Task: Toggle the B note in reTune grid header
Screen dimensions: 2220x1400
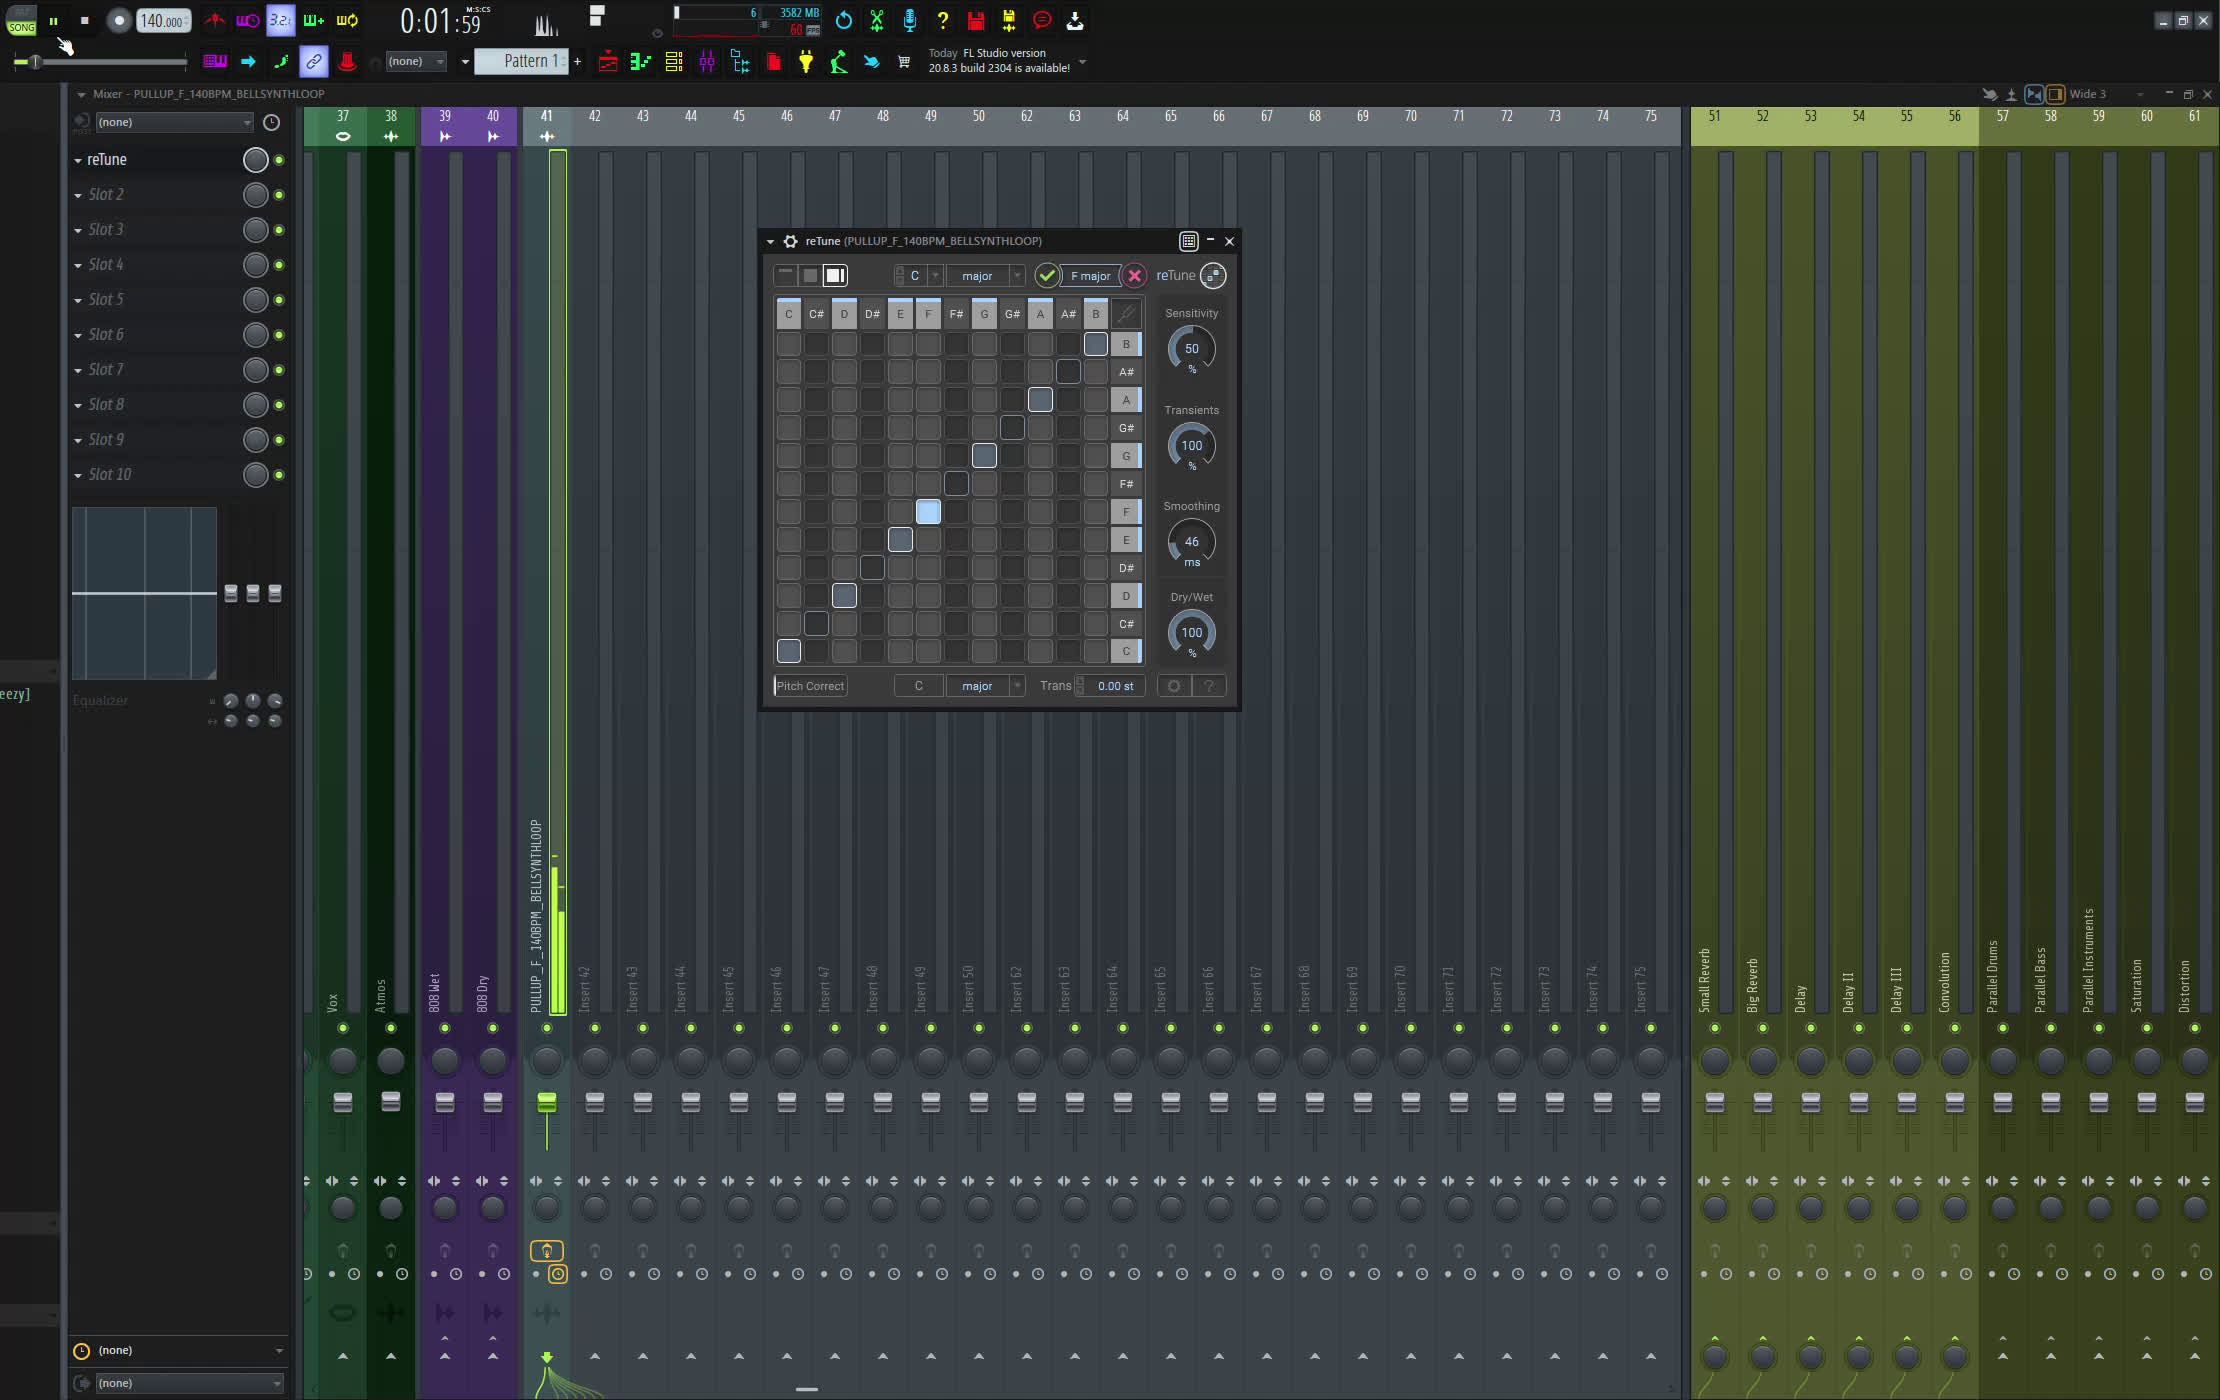Action: tap(1095, 314)
